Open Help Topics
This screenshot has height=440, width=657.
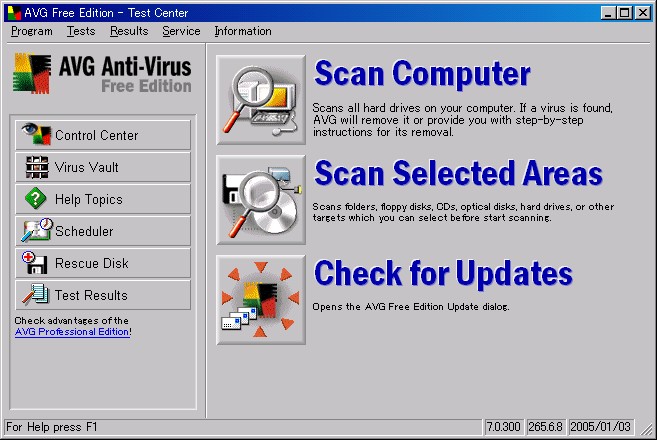pos(103,199)
